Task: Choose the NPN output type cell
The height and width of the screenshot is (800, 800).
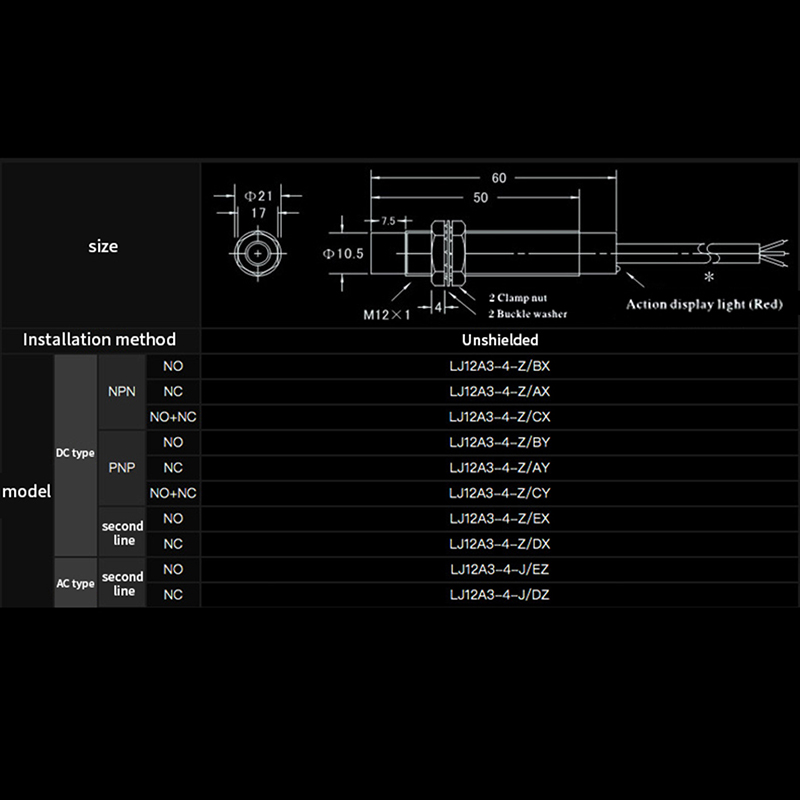Action: [x=122, y=391]
